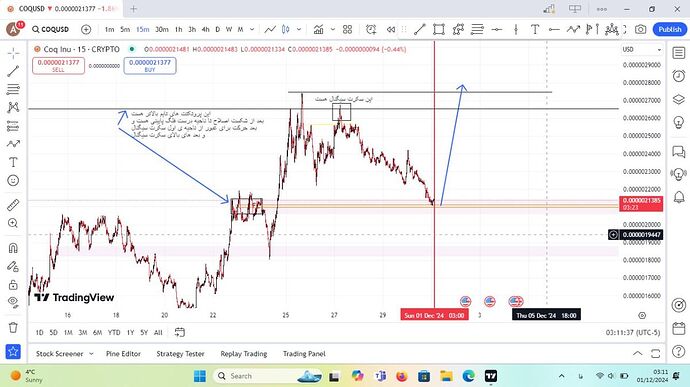This screenshot has width=690, height=387.
Task: Collapse the bottom panel with chevron
Action: click(x=637, y=354)
